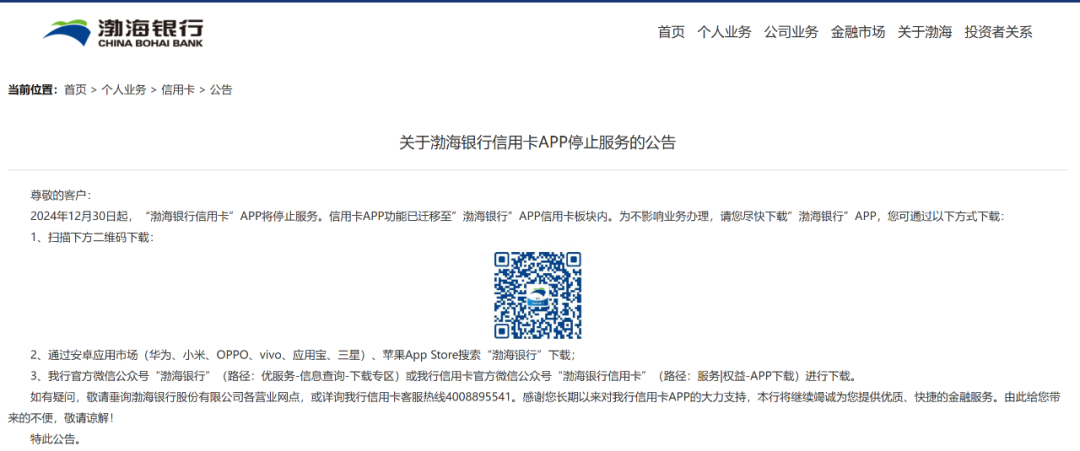Open the 公司业务 navigation menu

pyautogui.click(x=791, y=32)
